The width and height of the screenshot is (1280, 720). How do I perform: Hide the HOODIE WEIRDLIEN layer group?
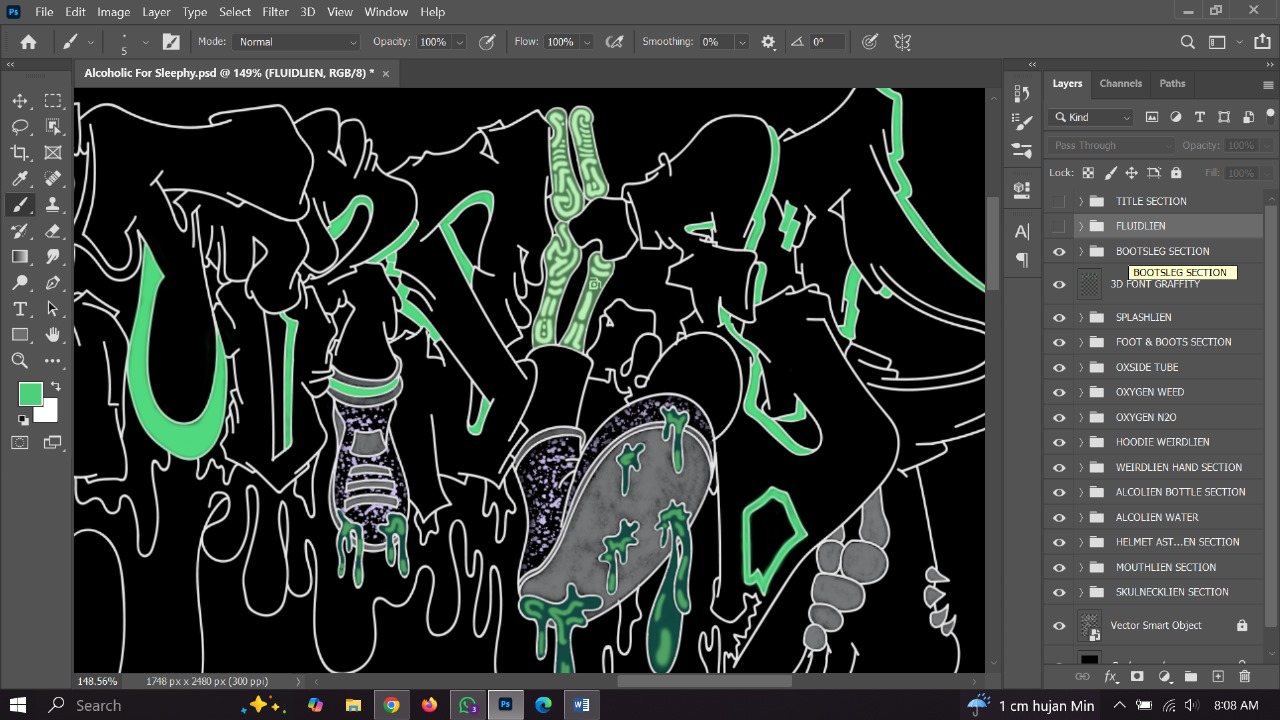click(1059, 442)
